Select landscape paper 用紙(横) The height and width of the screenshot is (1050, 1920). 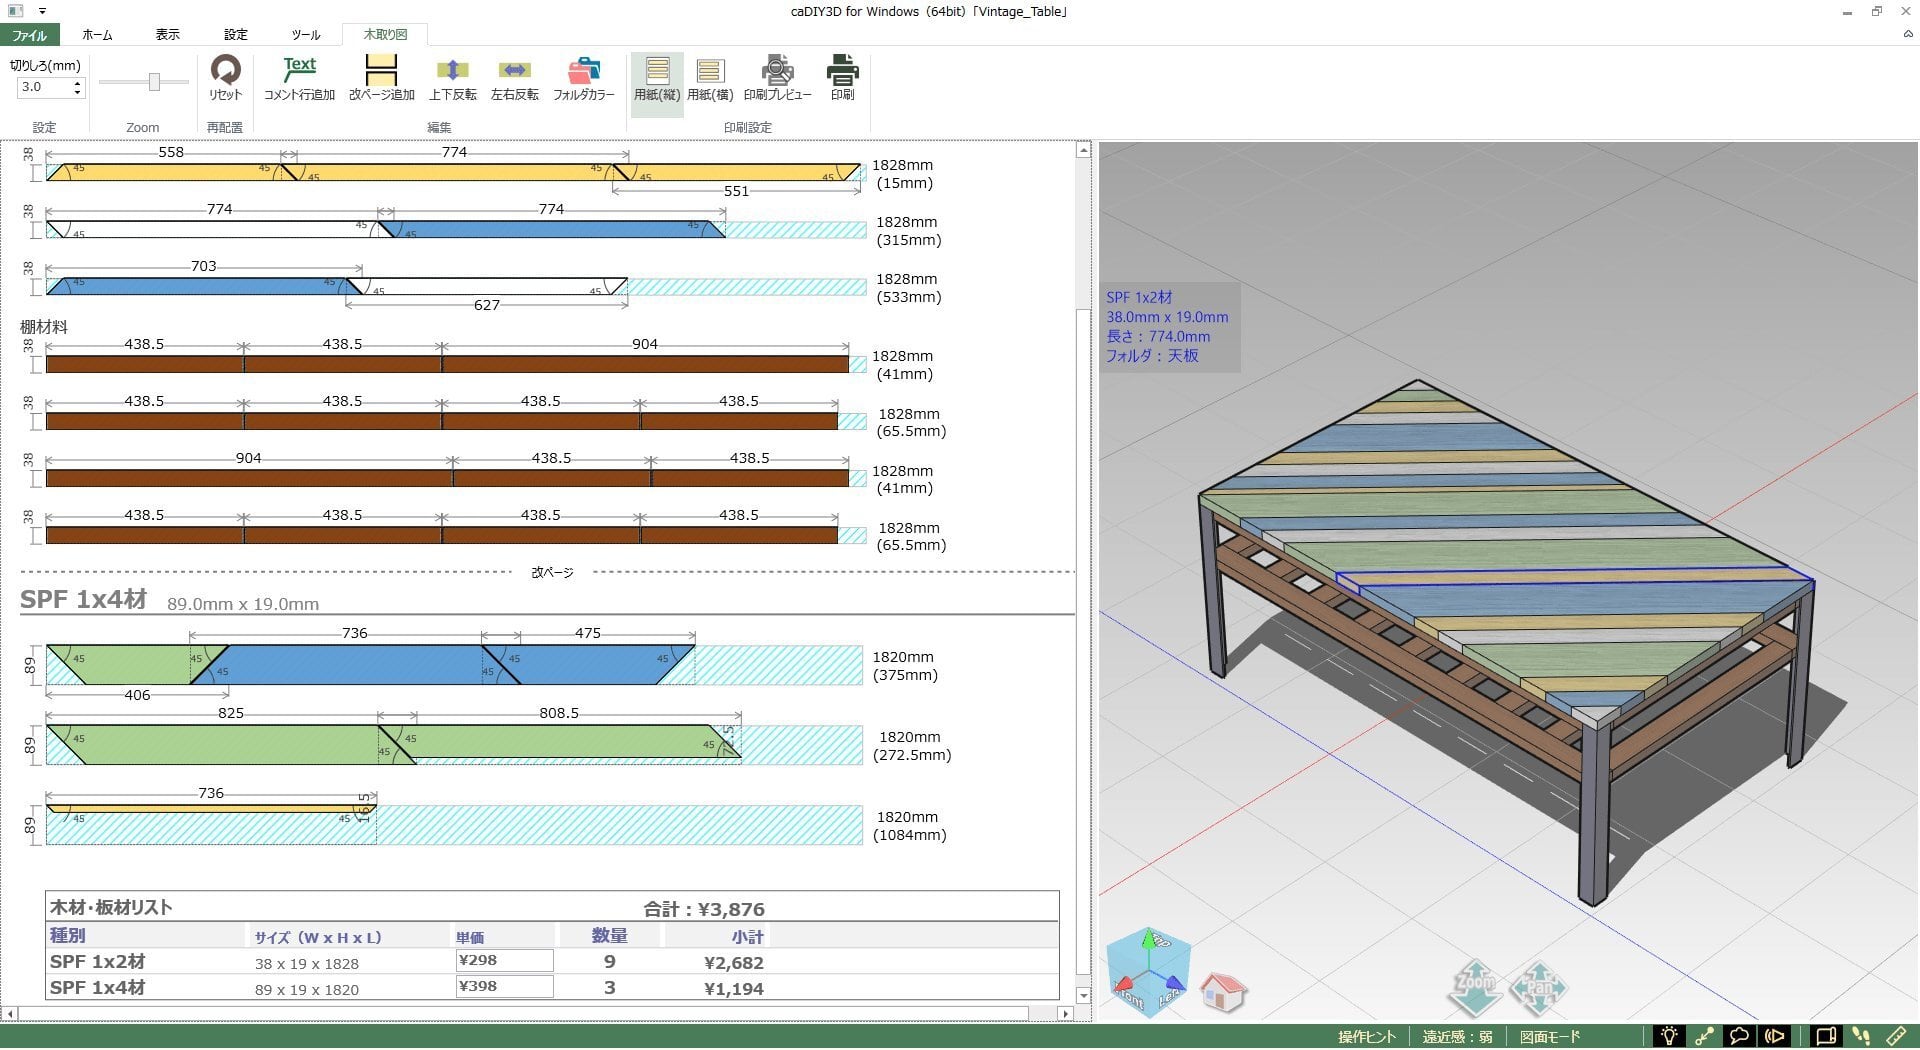[x=710, y=77]
